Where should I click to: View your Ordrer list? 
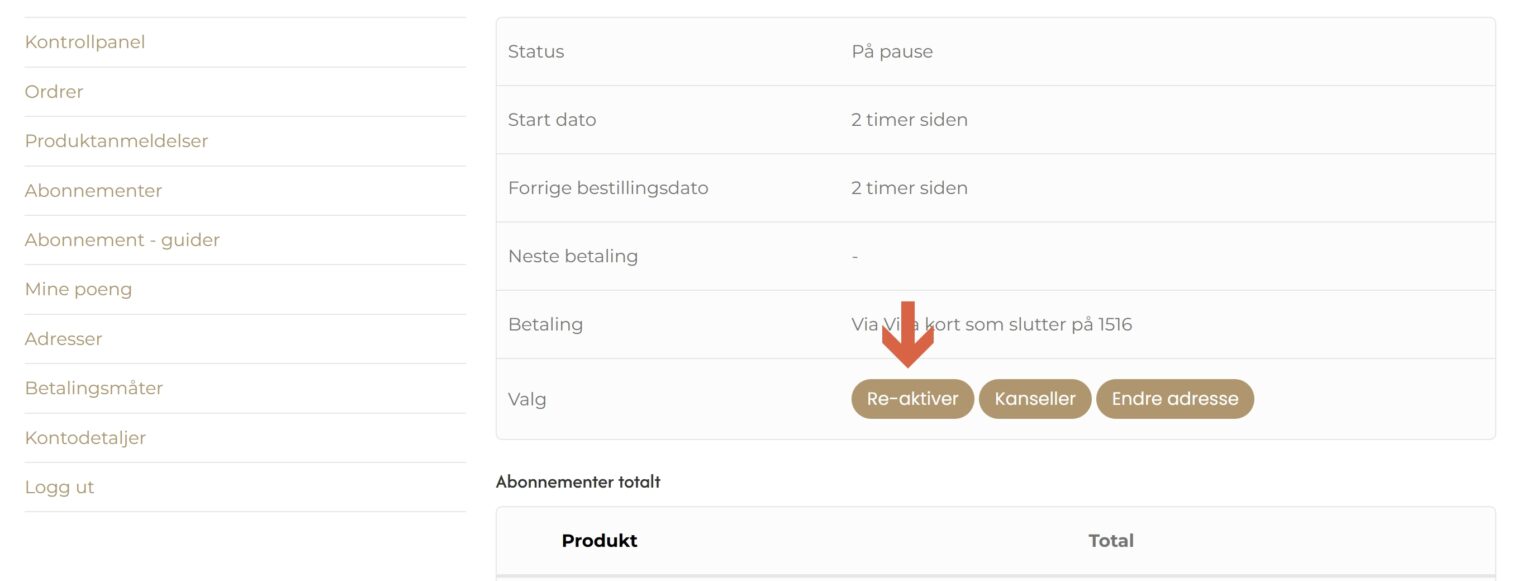[x=53, y=91]
